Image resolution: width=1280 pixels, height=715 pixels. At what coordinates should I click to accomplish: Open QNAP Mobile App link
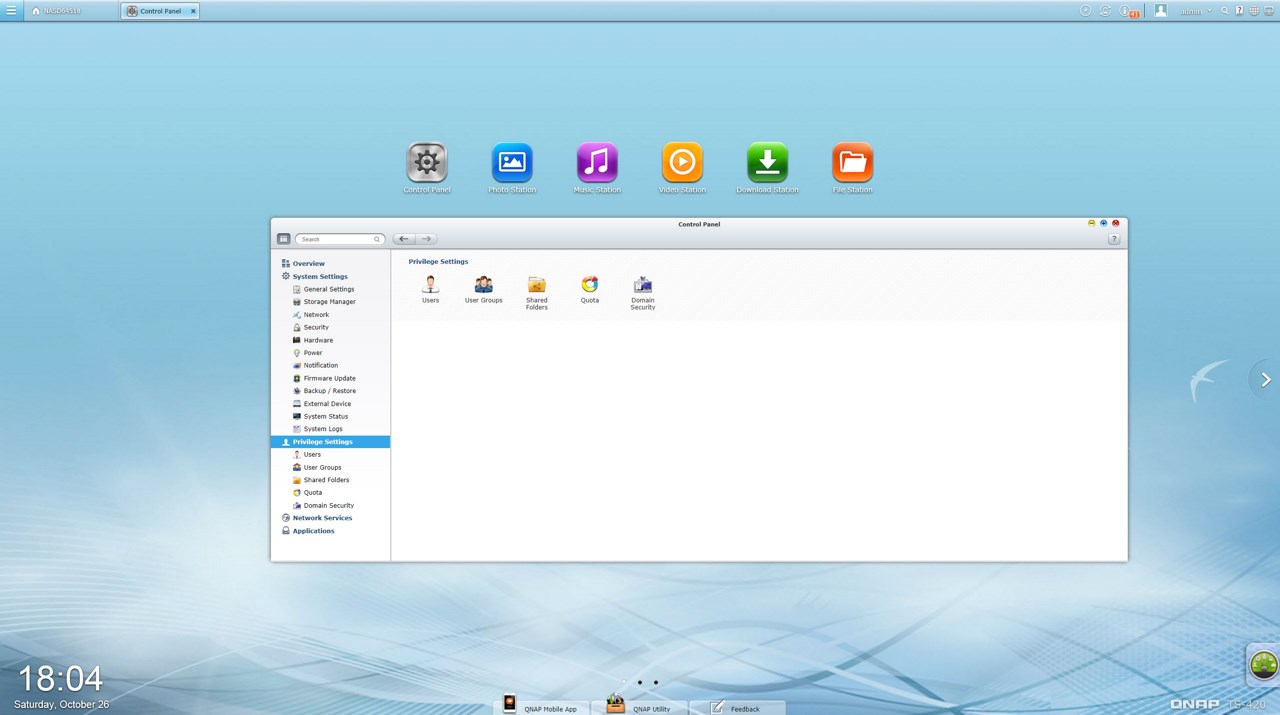pos(541,706)
